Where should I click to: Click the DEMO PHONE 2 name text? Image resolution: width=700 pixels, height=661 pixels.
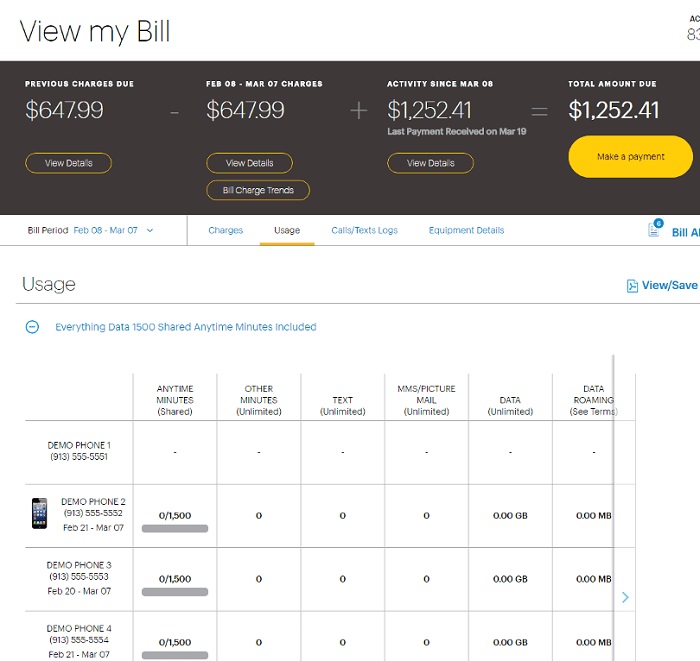[93, 502]
